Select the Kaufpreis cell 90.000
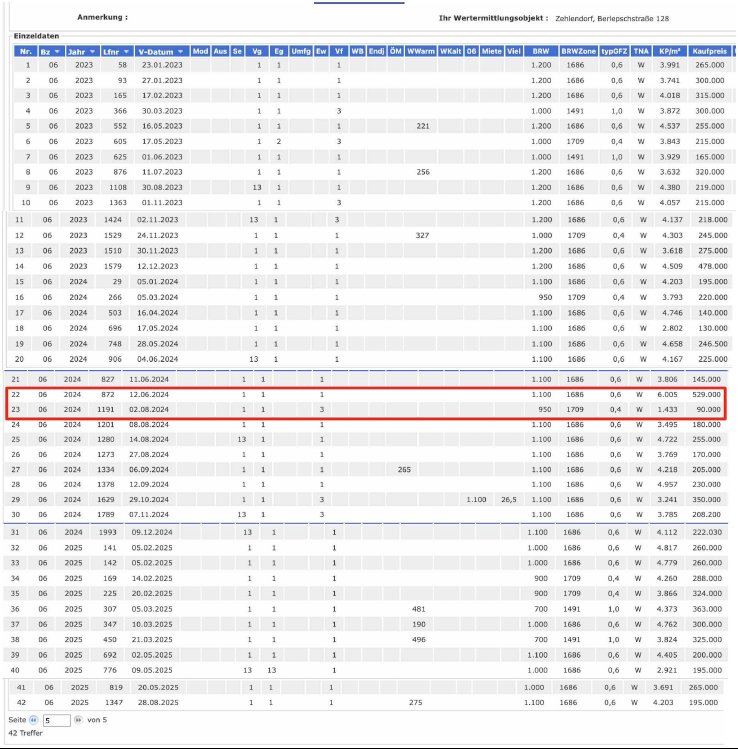Screen dimensions: 738x749 point(708,409)
